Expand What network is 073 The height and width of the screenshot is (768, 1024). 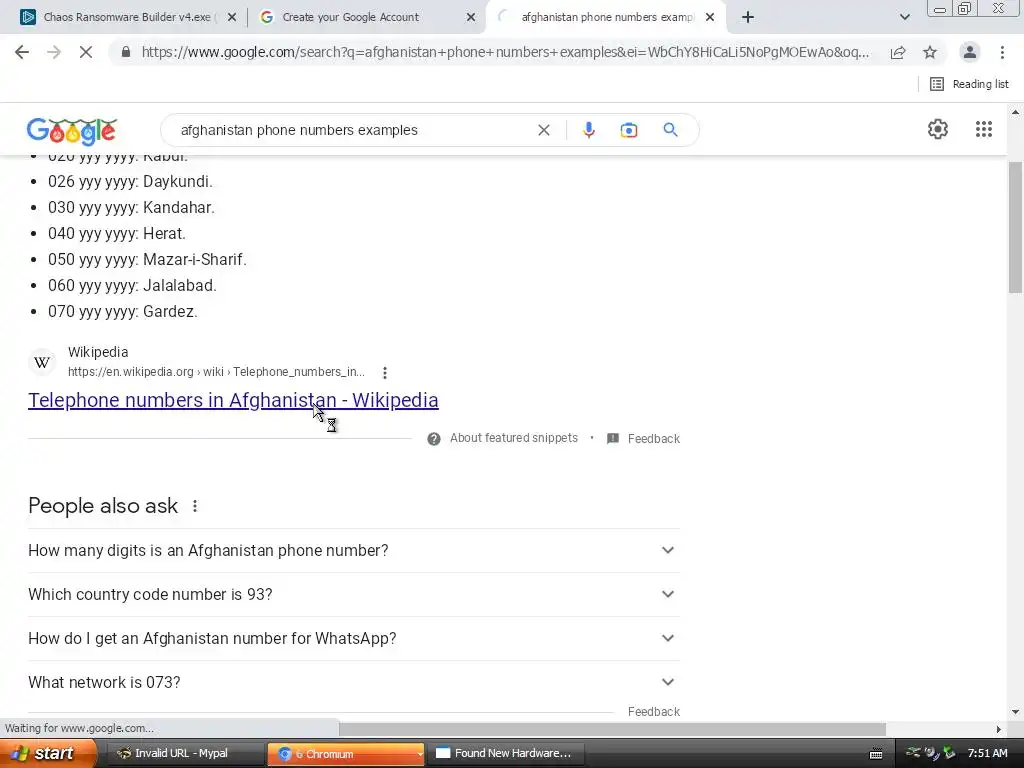[354, 682]
